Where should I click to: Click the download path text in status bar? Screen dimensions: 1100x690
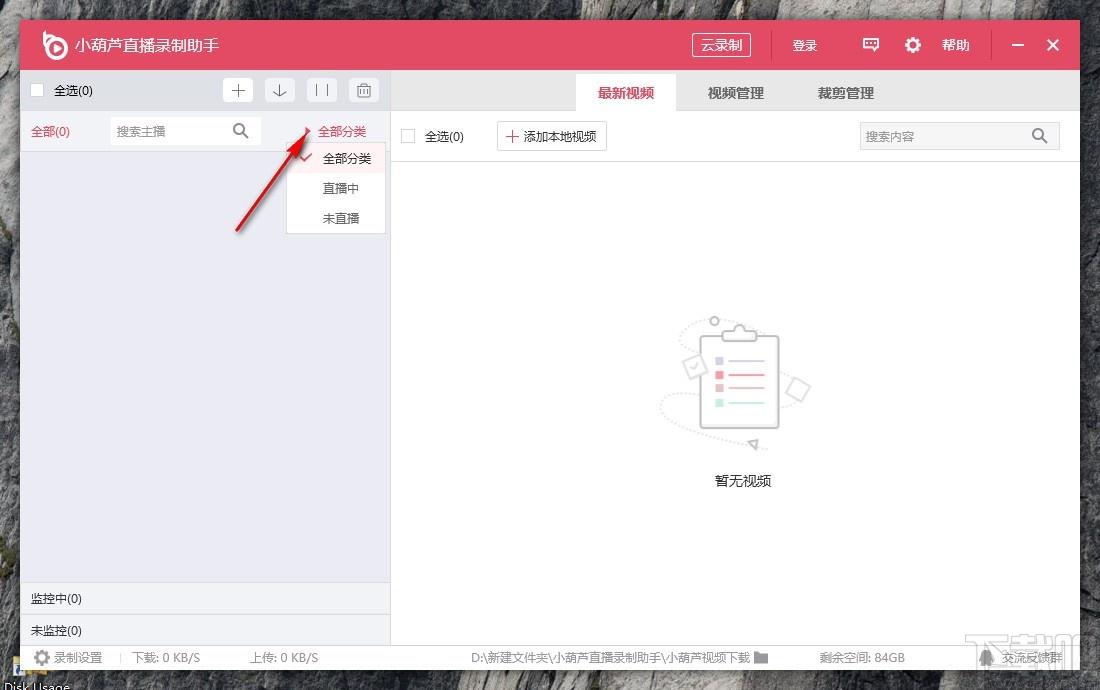610,658
